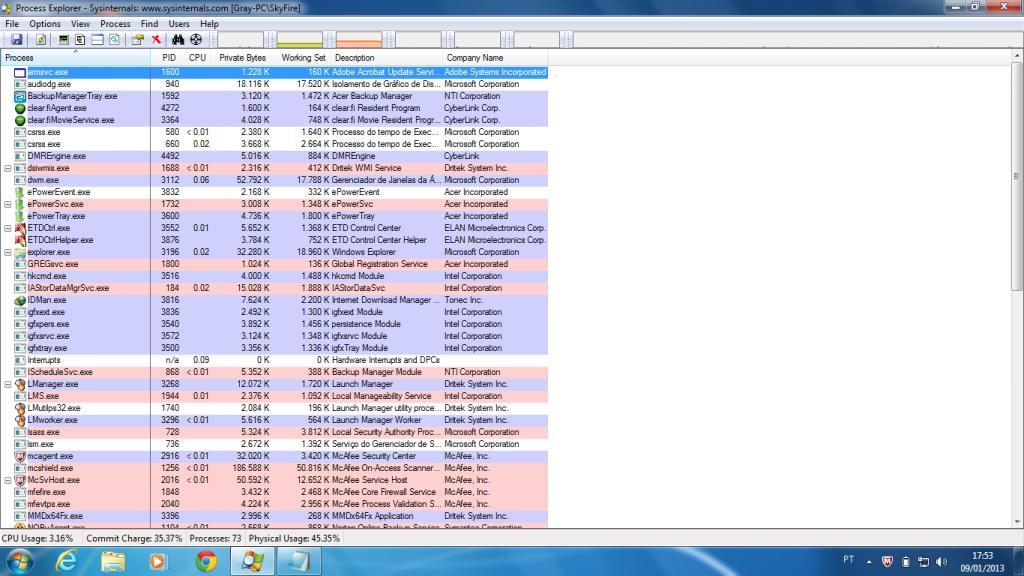This screenshot has width=1024, height=576.
Task: Click the green clear.fiAgent.exe icon
Action: tap(20, 108)
